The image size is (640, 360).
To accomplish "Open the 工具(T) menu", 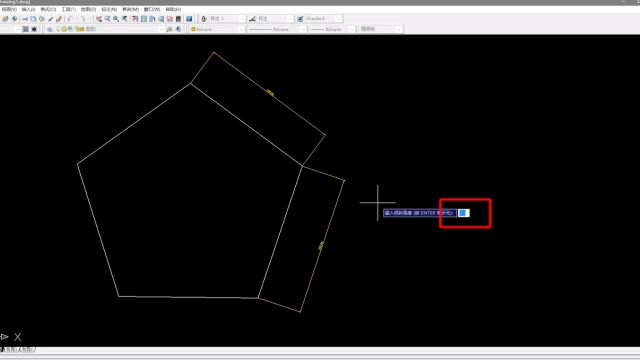I will tap(69, 9).
